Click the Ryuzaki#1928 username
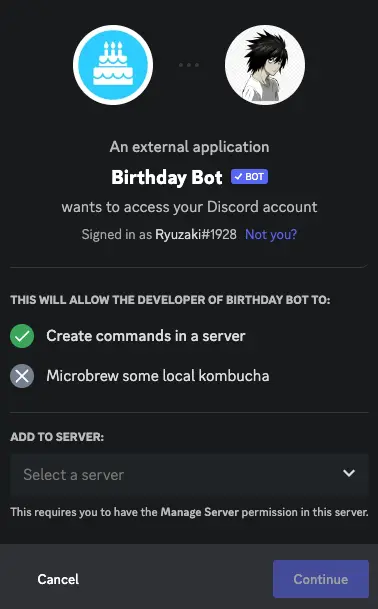 click(196, 235)
